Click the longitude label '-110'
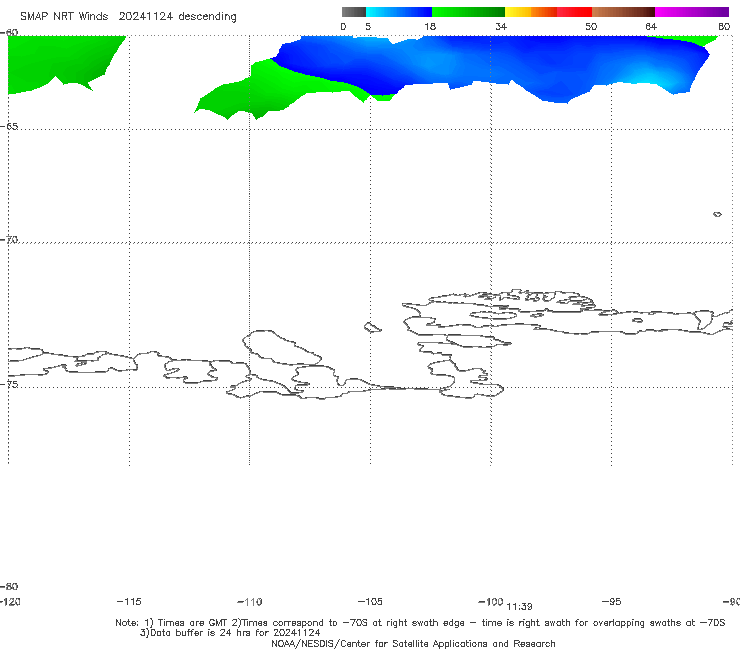This screenshot has height=650, width=740. click(250, 602)
